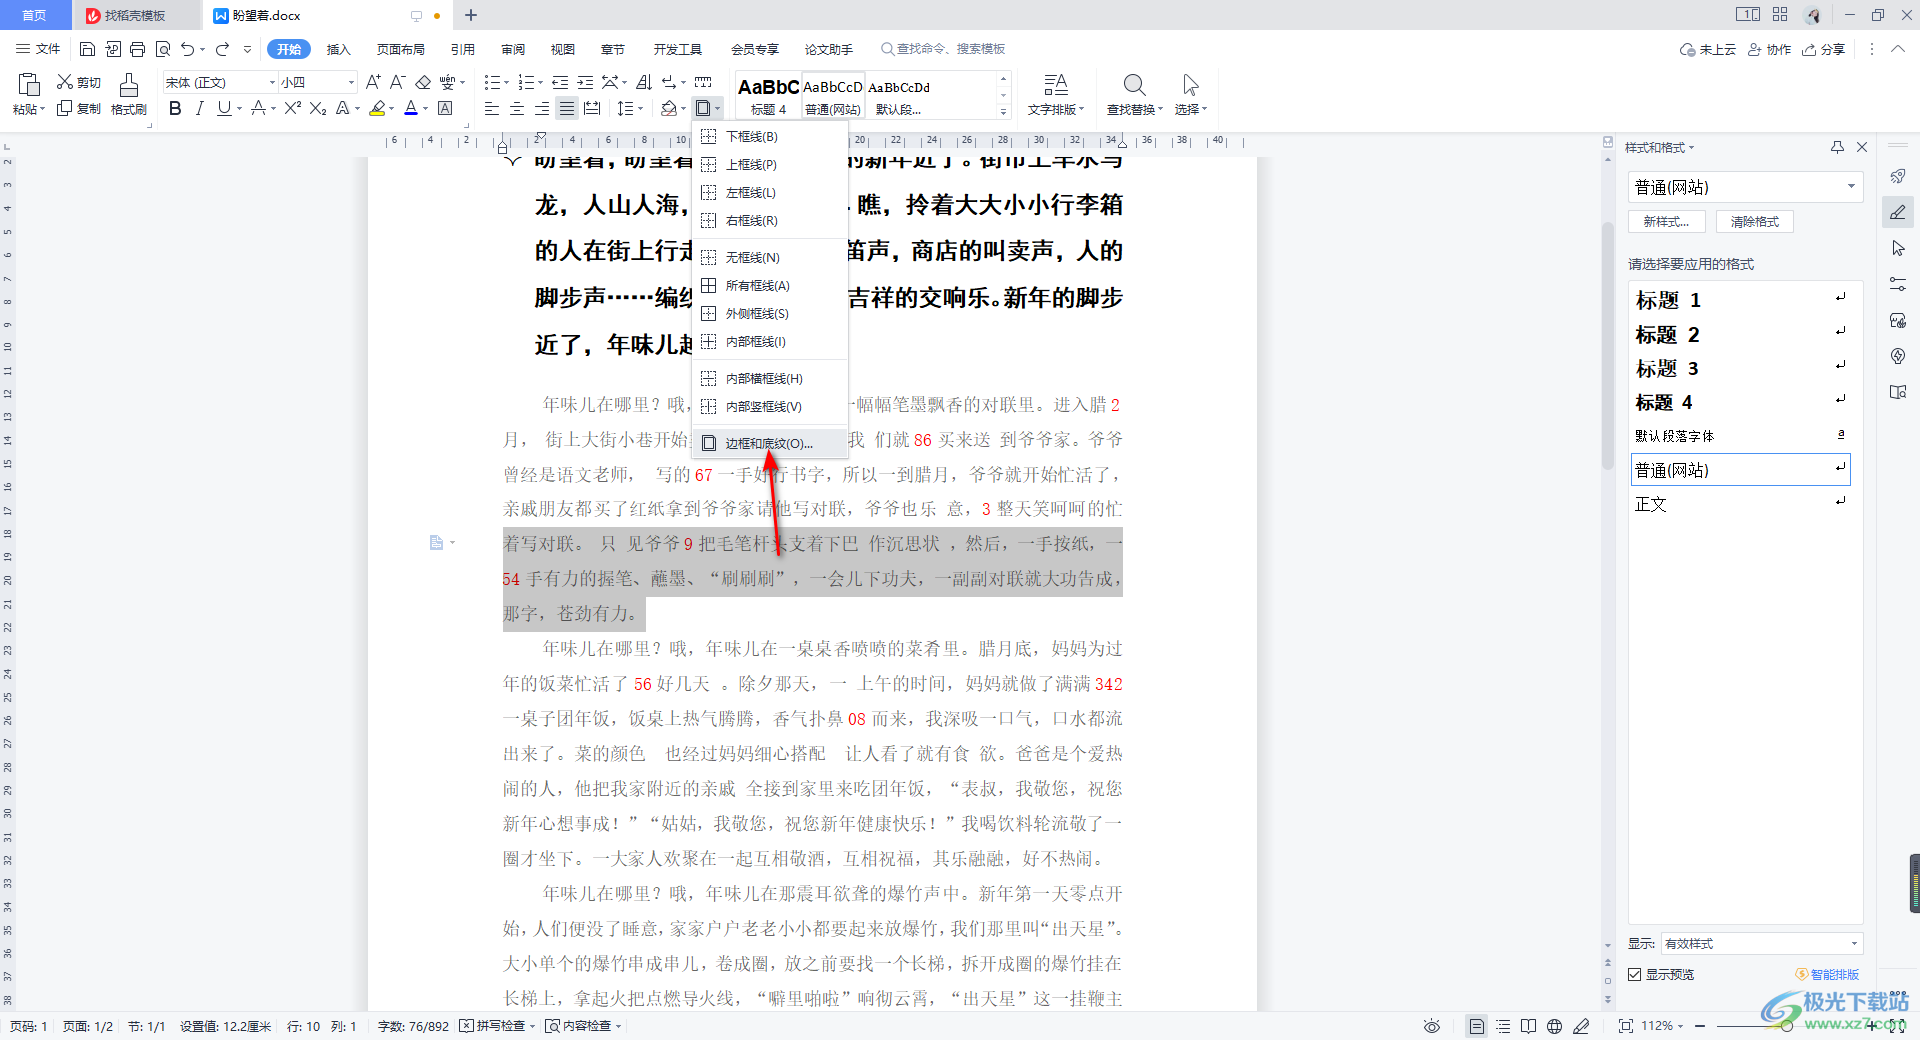Select Outside Borders menu item
The height and width of the screenshot is (1040, 1920).
(770, 313)
